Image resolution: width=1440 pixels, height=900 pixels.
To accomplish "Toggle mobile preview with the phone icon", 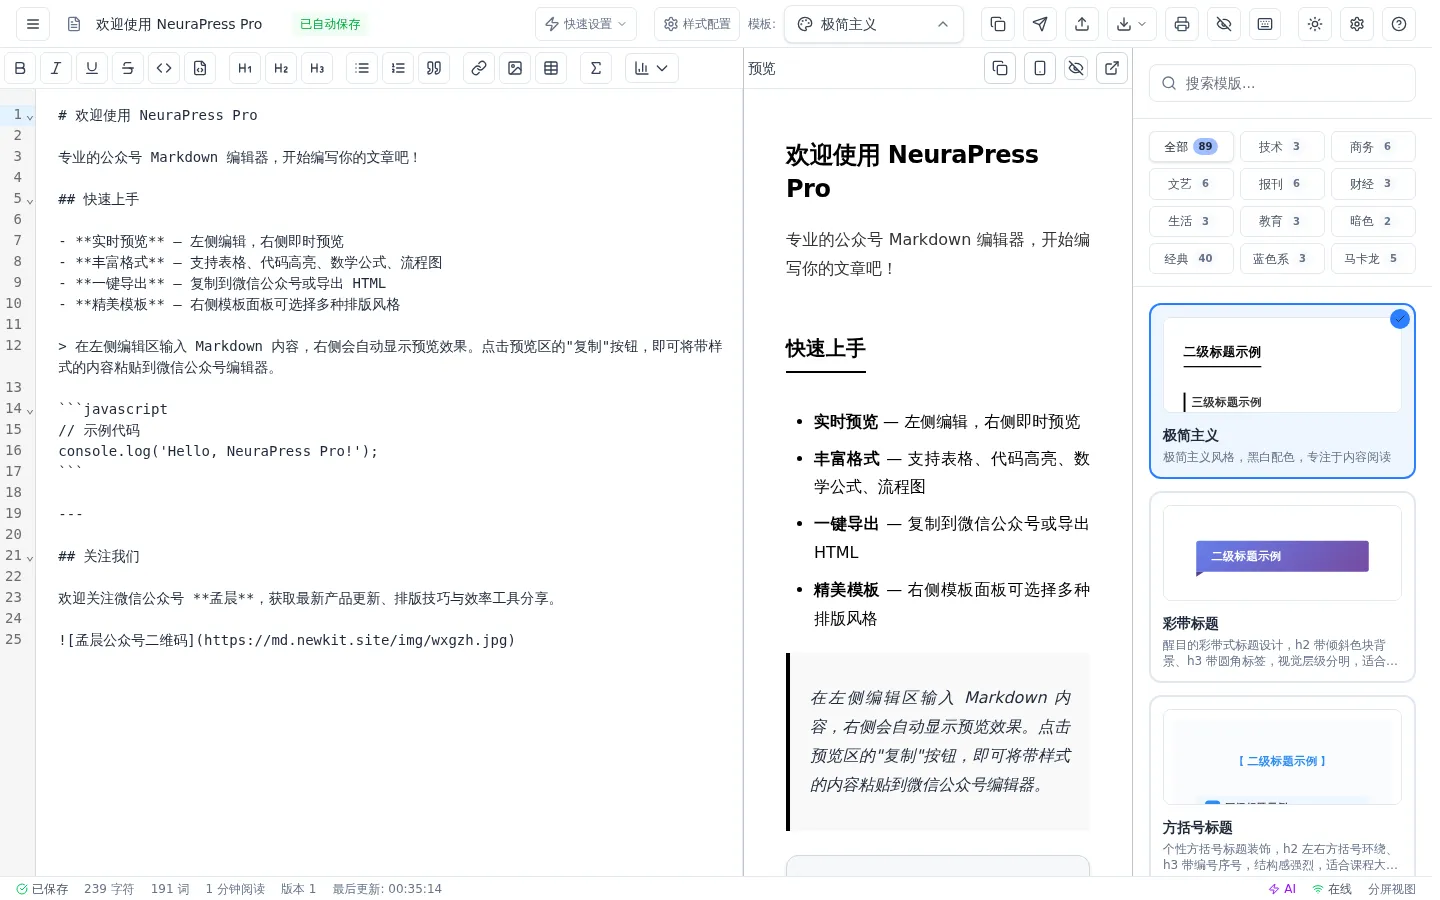I will click(x=1040, y=68).
